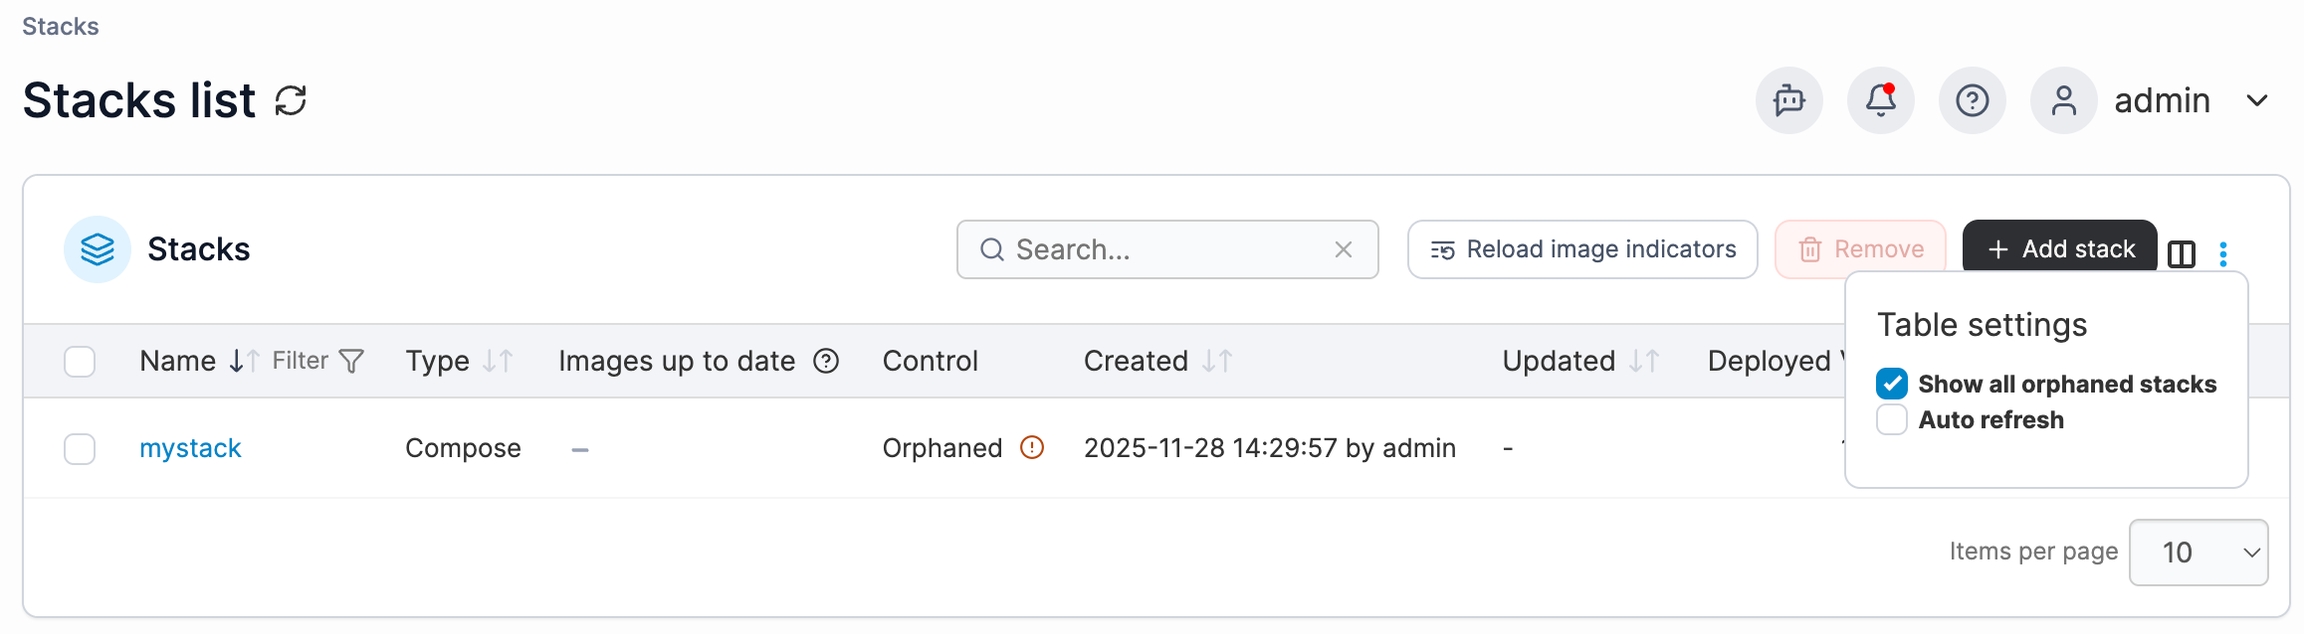Uncheck Show all orphaned stacks
The height and width of the screenshot is (634, 2304).
click(1892, 384)
